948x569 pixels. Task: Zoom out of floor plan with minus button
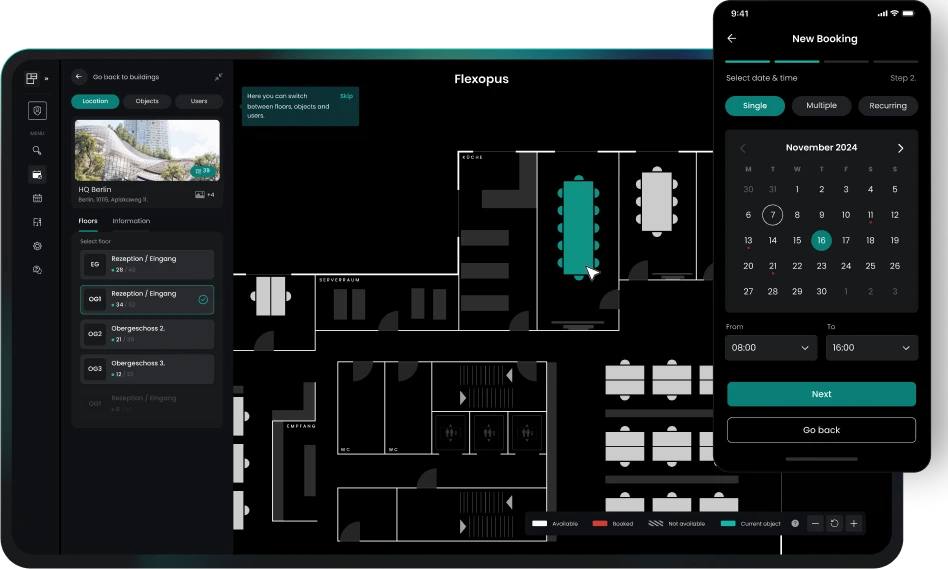pos(815,523)
